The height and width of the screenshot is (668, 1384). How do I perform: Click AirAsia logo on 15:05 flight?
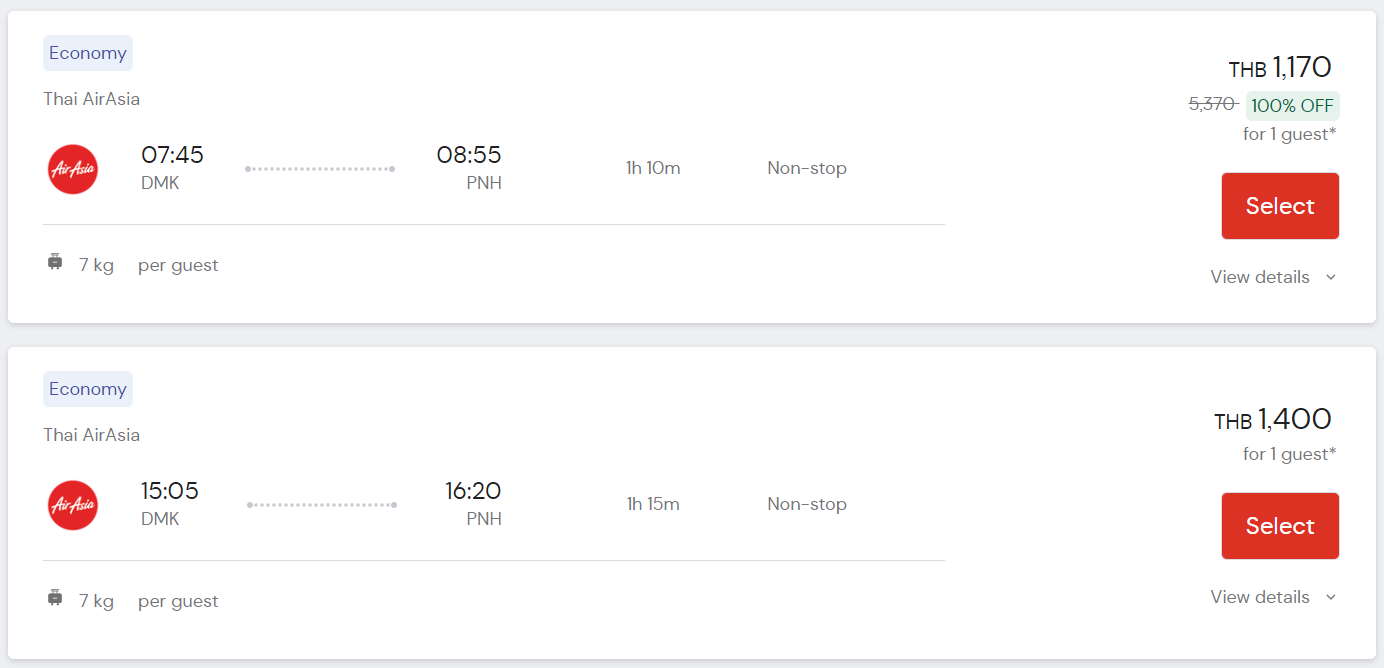73,505
